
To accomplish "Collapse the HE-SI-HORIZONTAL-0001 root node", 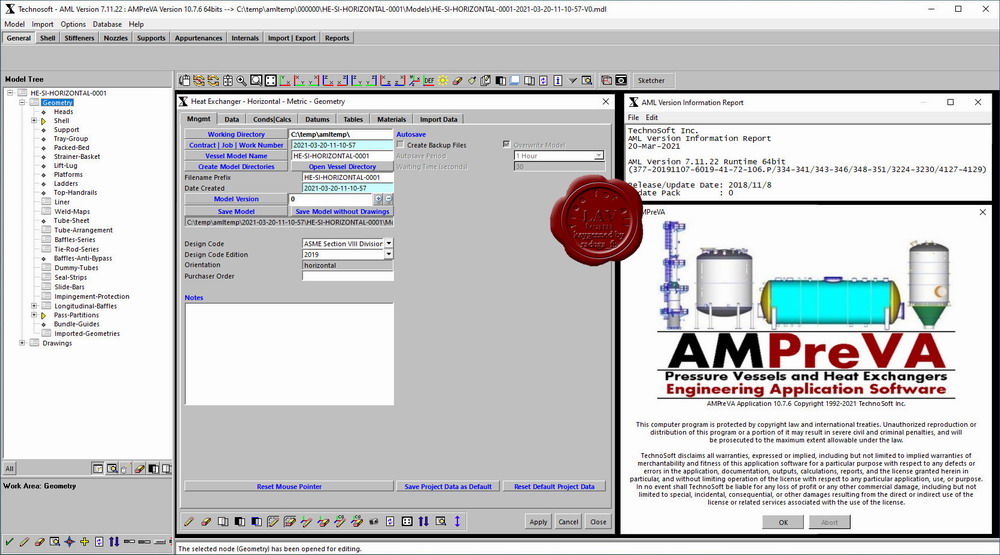I will coord(10,93).
